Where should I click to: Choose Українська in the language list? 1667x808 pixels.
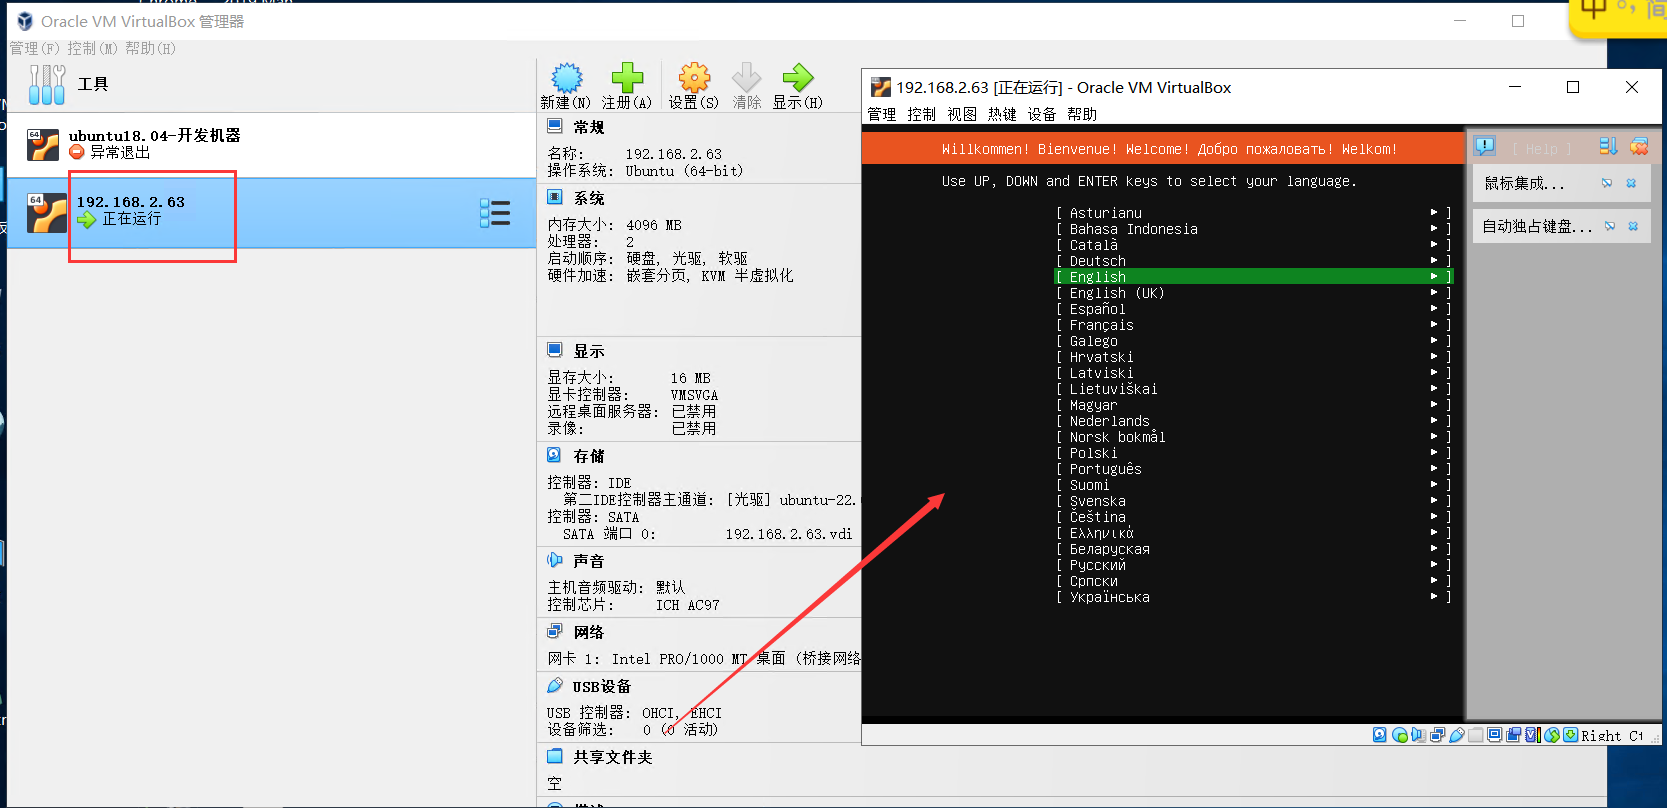[1253, 597]
